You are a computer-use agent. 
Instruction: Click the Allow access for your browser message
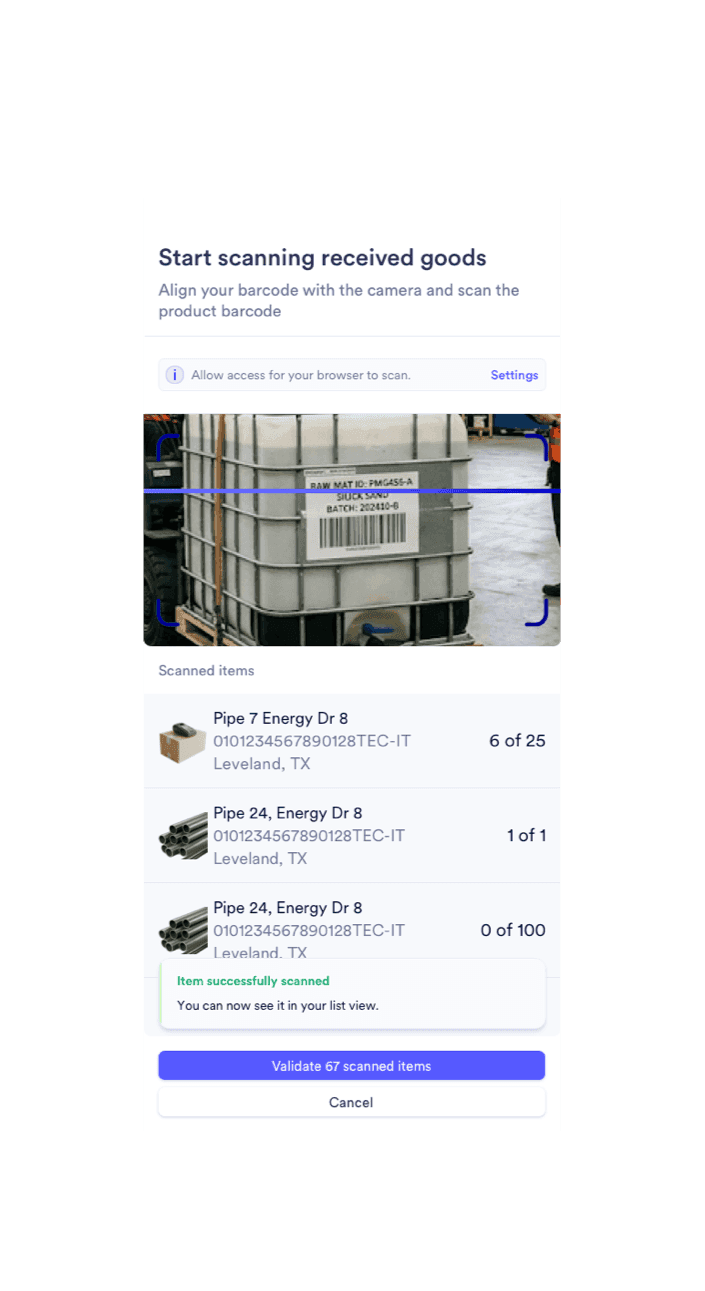[301, 375]
